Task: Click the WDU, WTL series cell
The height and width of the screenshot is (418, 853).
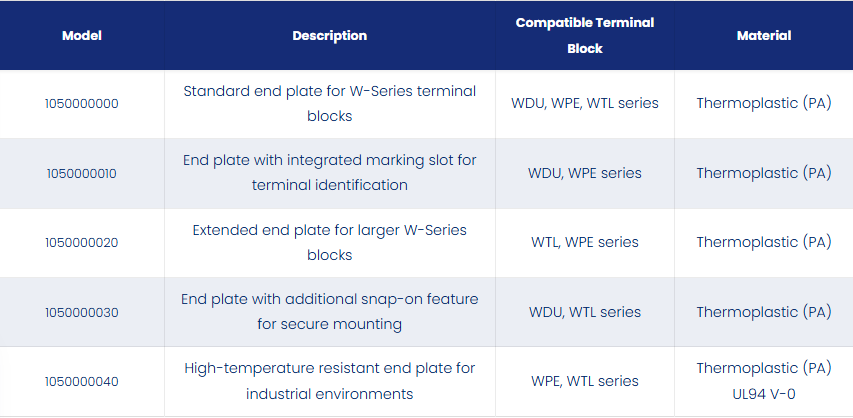Action: 585,312
